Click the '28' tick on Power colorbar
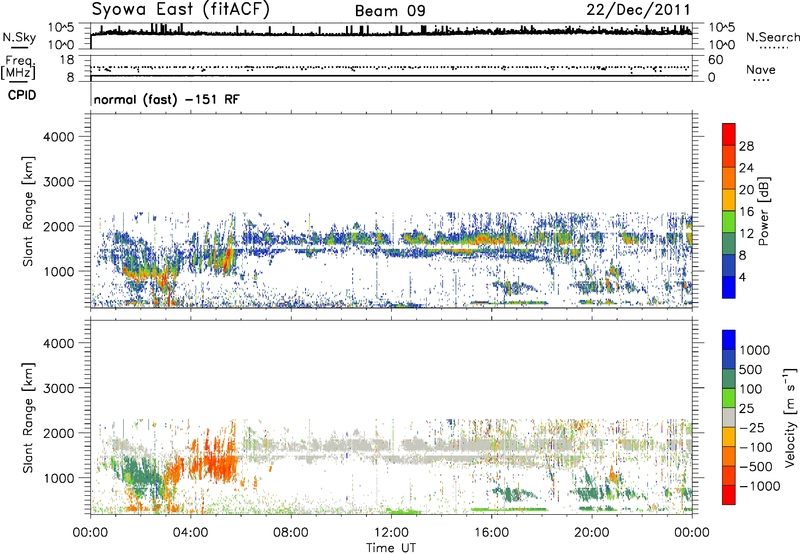This screenshot has width=800, height=554. (x=746, y=146)
